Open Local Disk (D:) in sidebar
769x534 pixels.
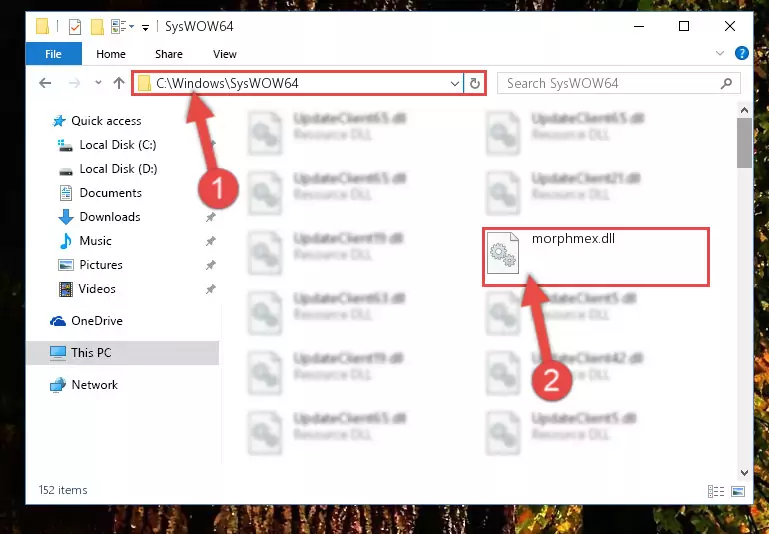[x=118, y=169]
